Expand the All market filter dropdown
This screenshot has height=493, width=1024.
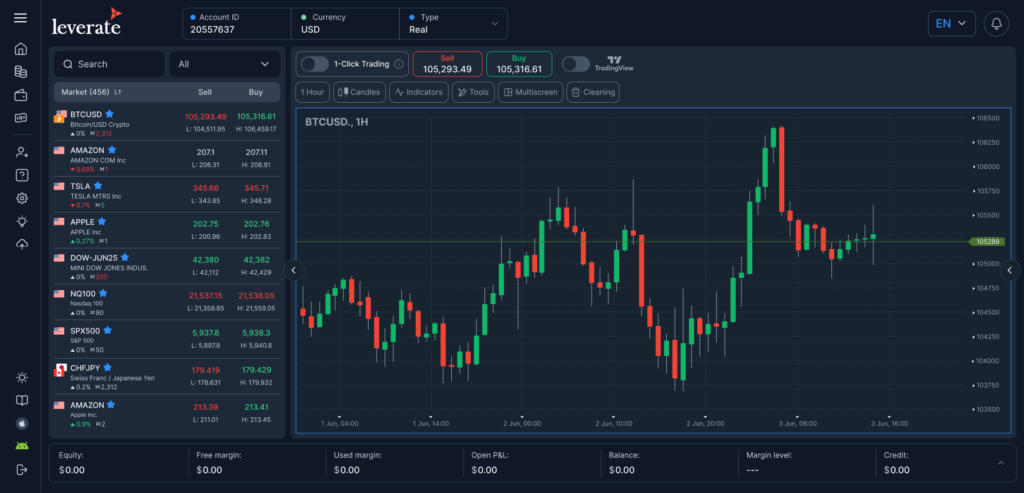(x=224, y=64)
